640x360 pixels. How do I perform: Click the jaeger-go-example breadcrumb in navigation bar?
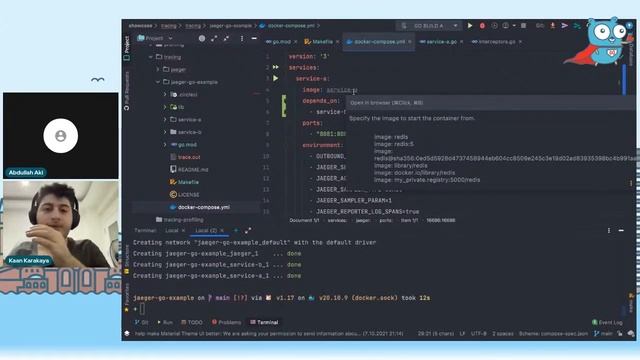[x=231, y=26]
